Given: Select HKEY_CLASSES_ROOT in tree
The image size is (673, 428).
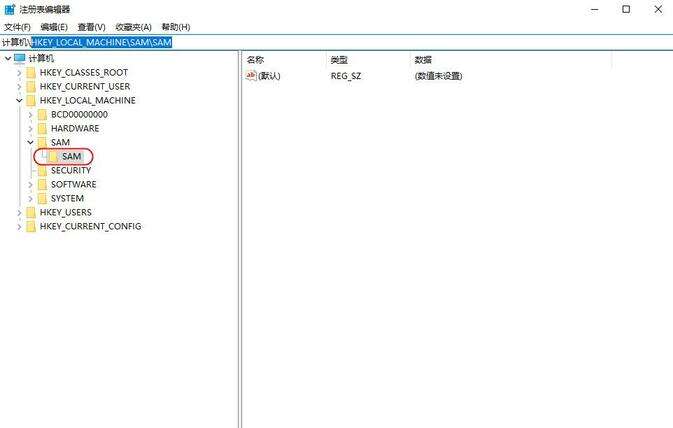Looking at the screenshot, I should tap(84, 73).
